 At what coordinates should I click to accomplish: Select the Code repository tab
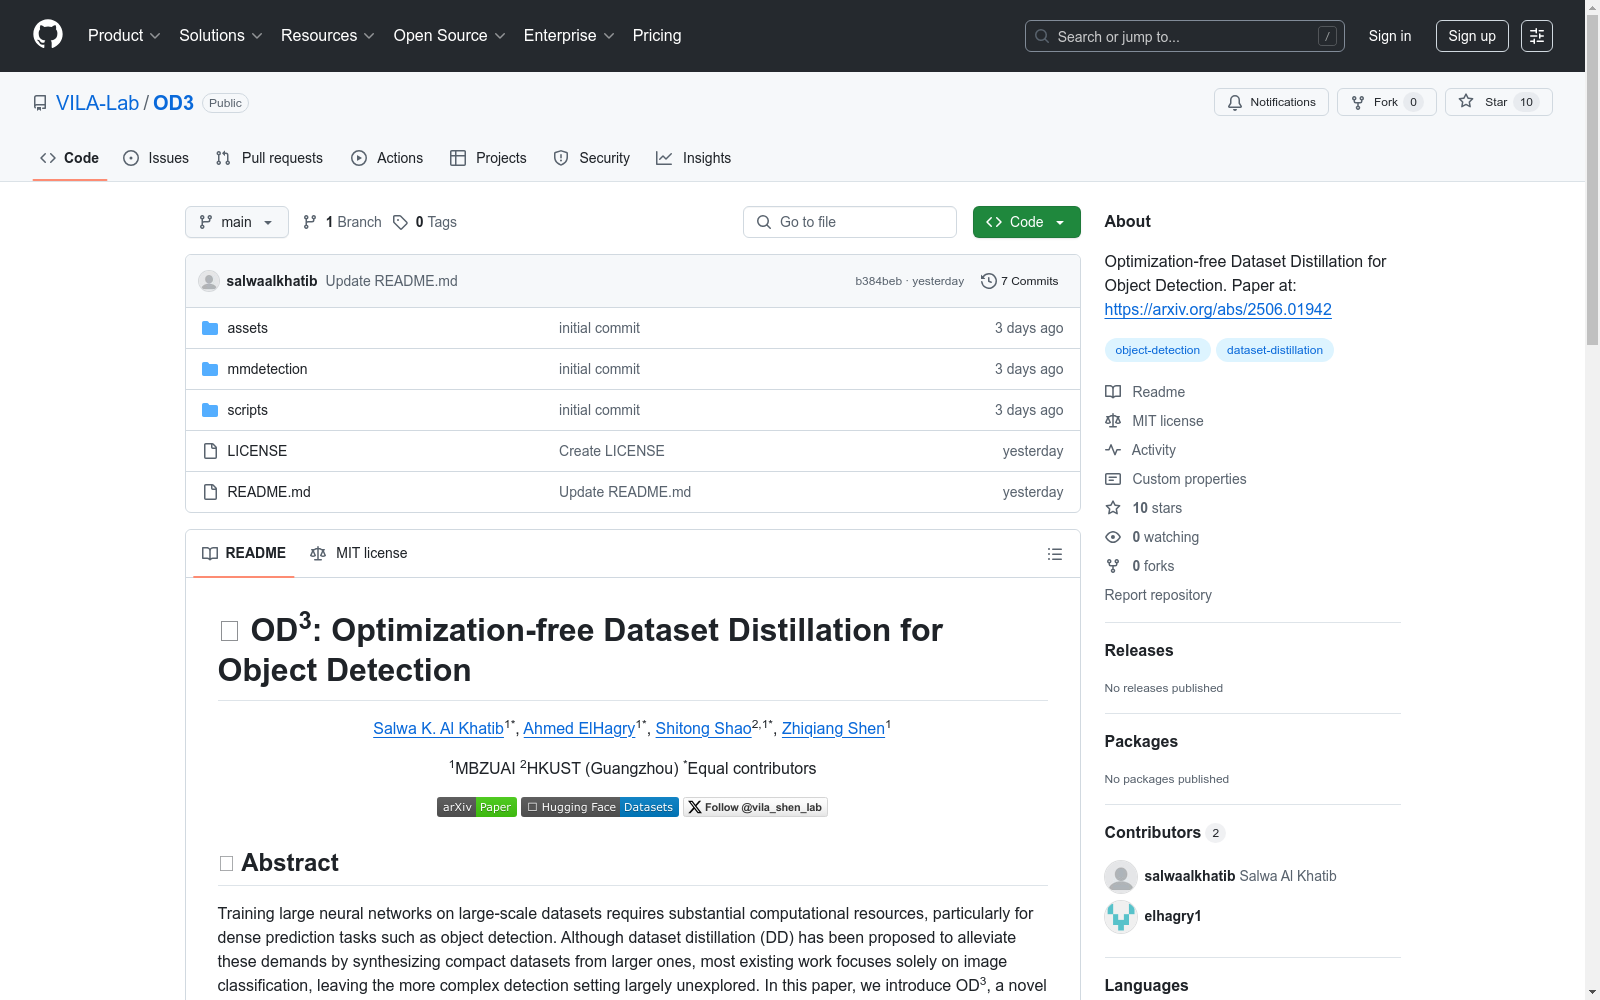(x=69, y=158)
